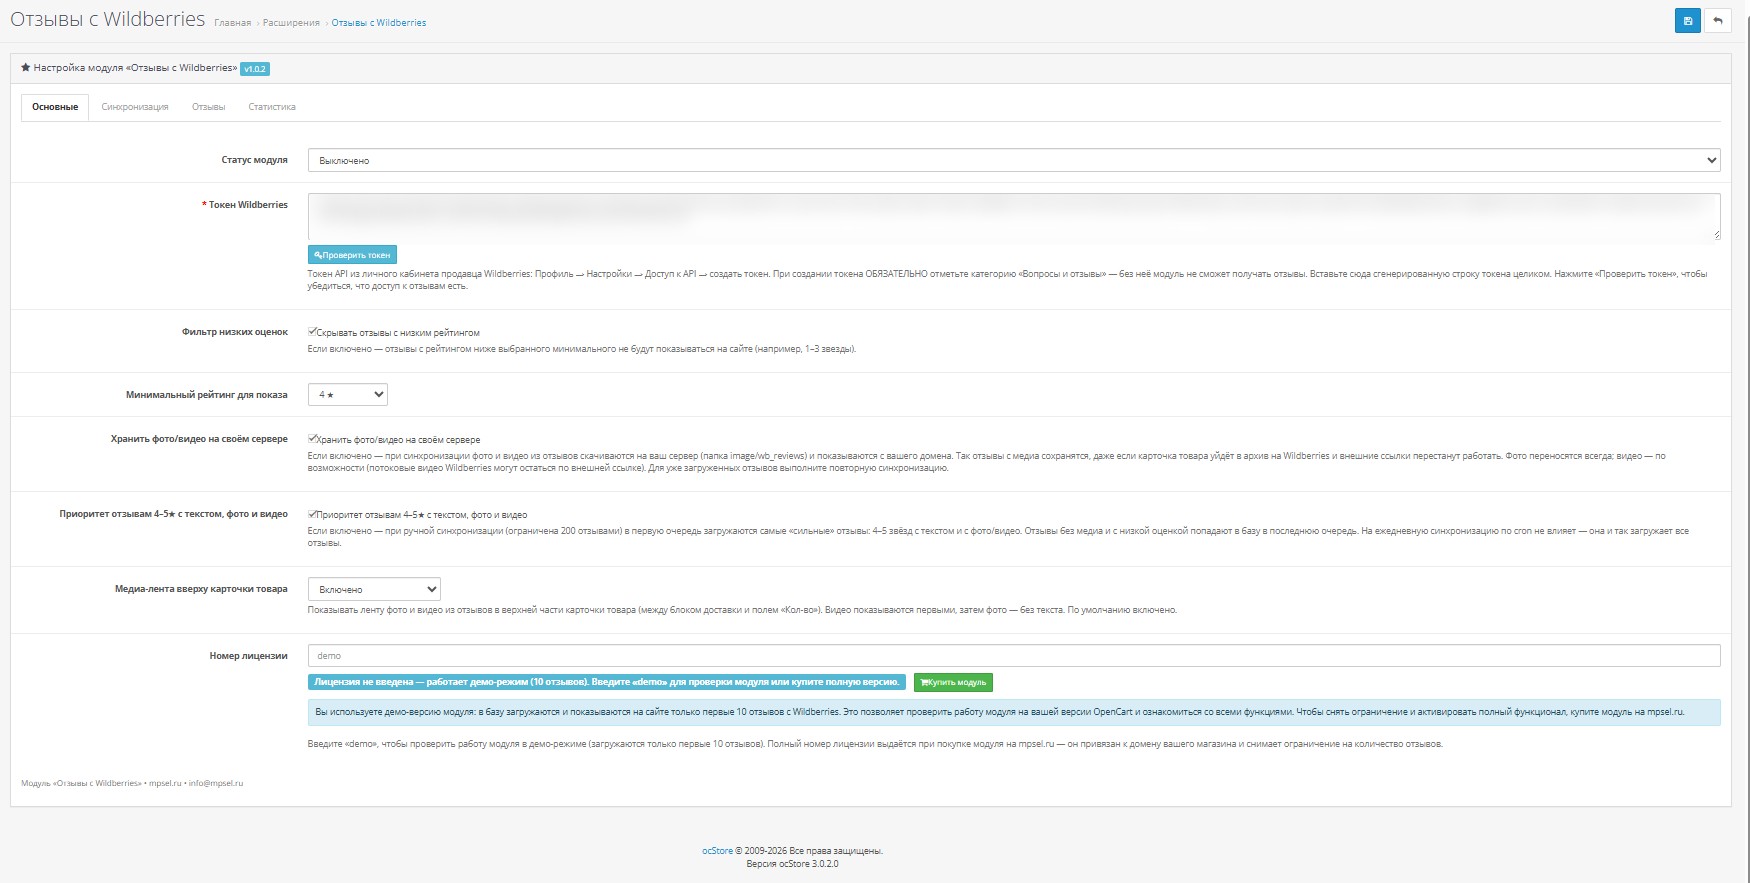Click the token textarea resize handle

pos(1716,235)
